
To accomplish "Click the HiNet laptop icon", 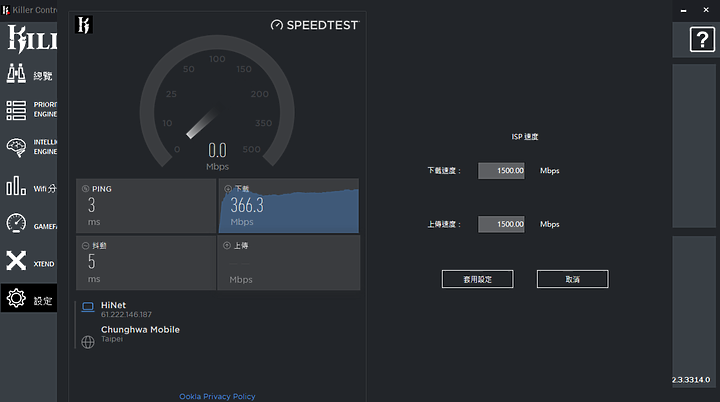I will click(88, 307).
